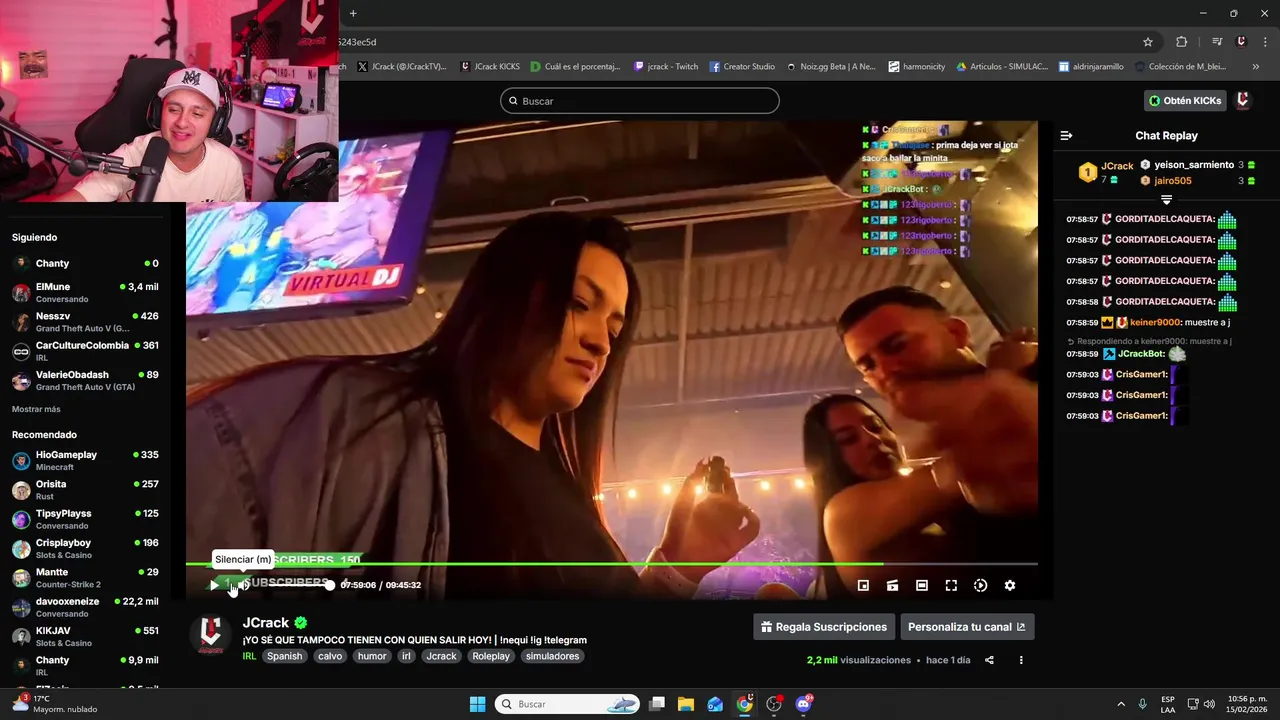
Task: Show hidden system tray icons
Action: [1121, 704]
